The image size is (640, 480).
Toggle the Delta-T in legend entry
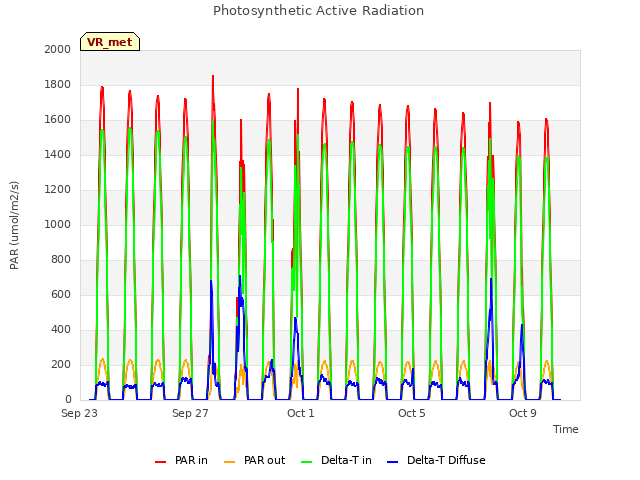(336, 460)
